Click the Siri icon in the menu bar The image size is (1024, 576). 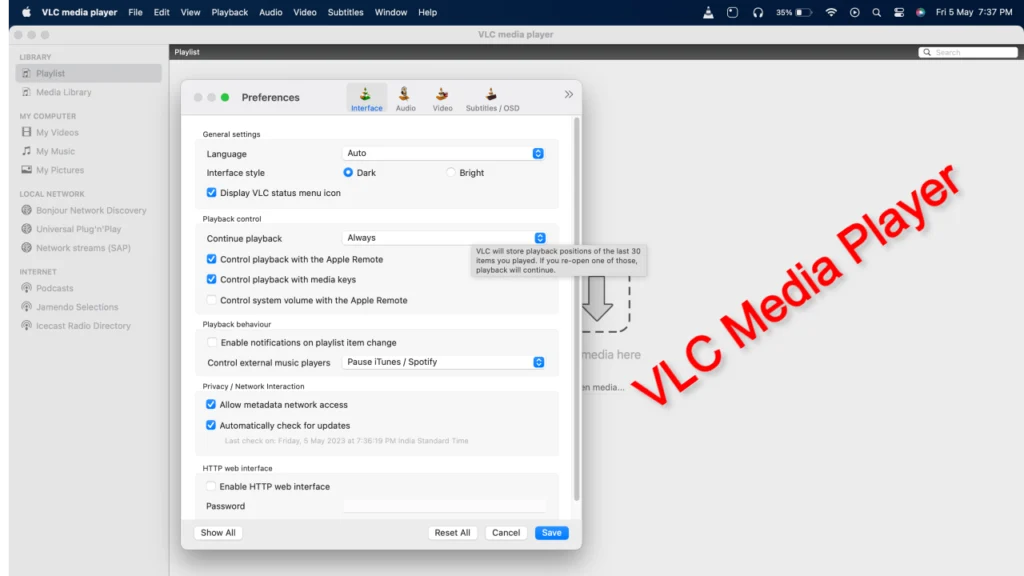click(x=920, y=12)
